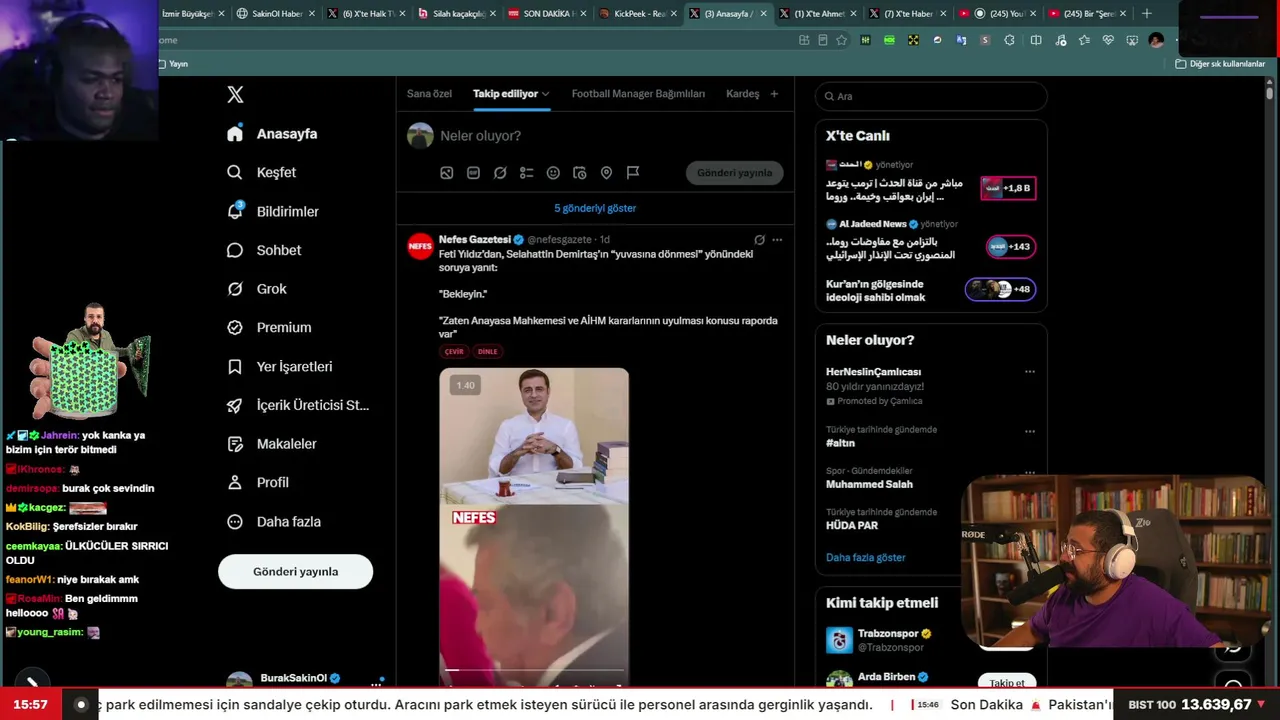Viewport: 1280px width, 720px height.
Task: Play the Nefes Gazetesi video thumbnail
Action: [534, 525]
